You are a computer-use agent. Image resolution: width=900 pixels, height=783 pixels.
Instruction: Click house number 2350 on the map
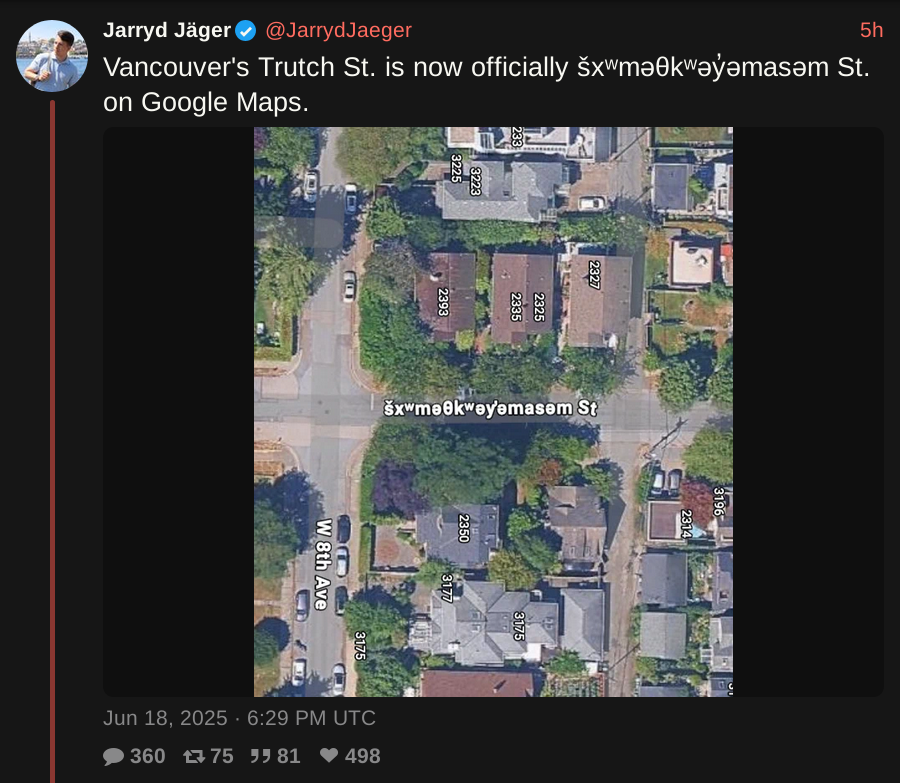464,528
